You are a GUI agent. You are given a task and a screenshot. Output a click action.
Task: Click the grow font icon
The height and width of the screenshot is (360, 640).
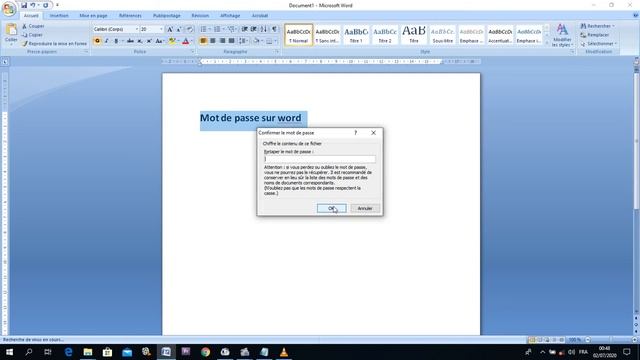coord(170,29)
